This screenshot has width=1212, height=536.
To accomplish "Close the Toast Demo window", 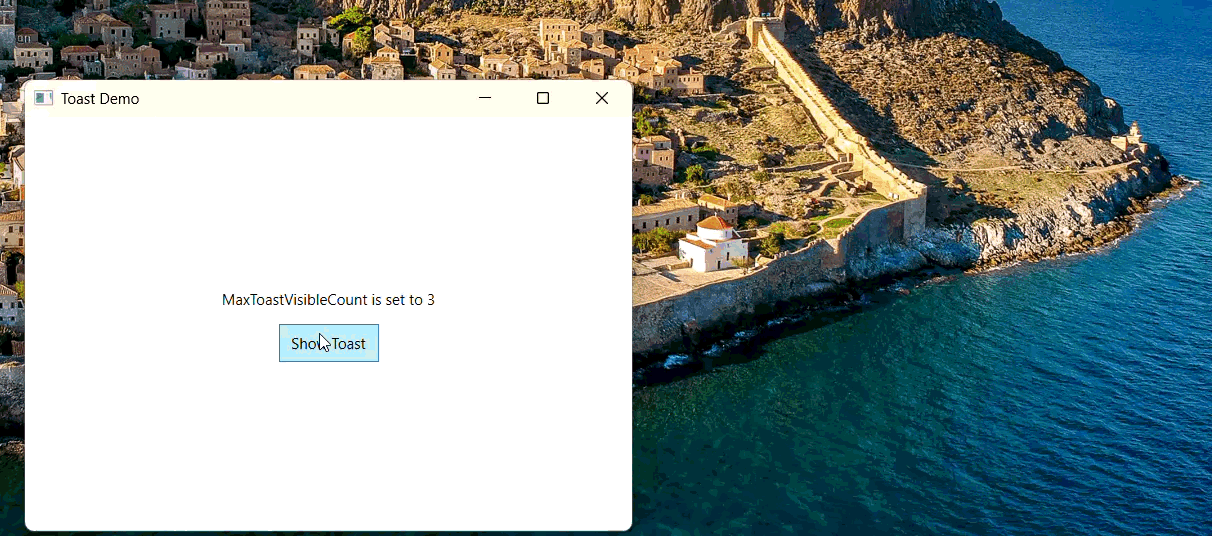I will coord(602,98).
